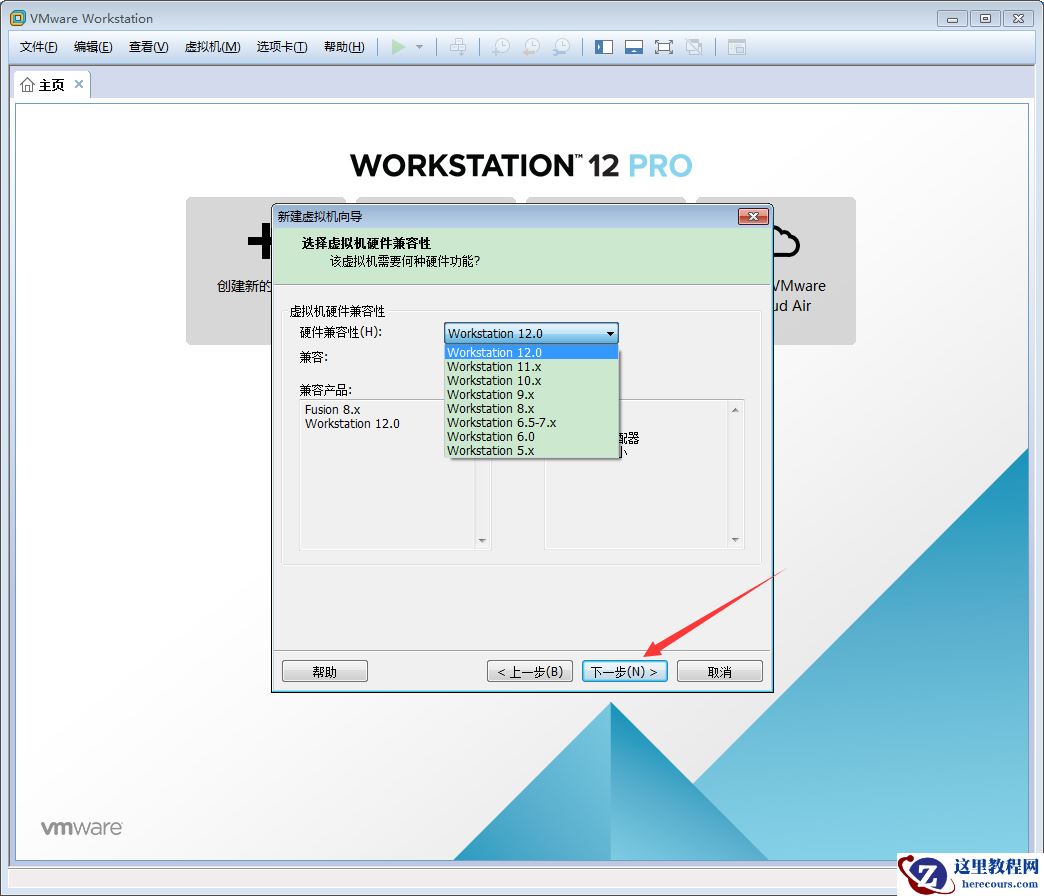Select the Take Snapshot toolbar icon
Viewport: 1044px width, 896px height.
pos(500,46)
